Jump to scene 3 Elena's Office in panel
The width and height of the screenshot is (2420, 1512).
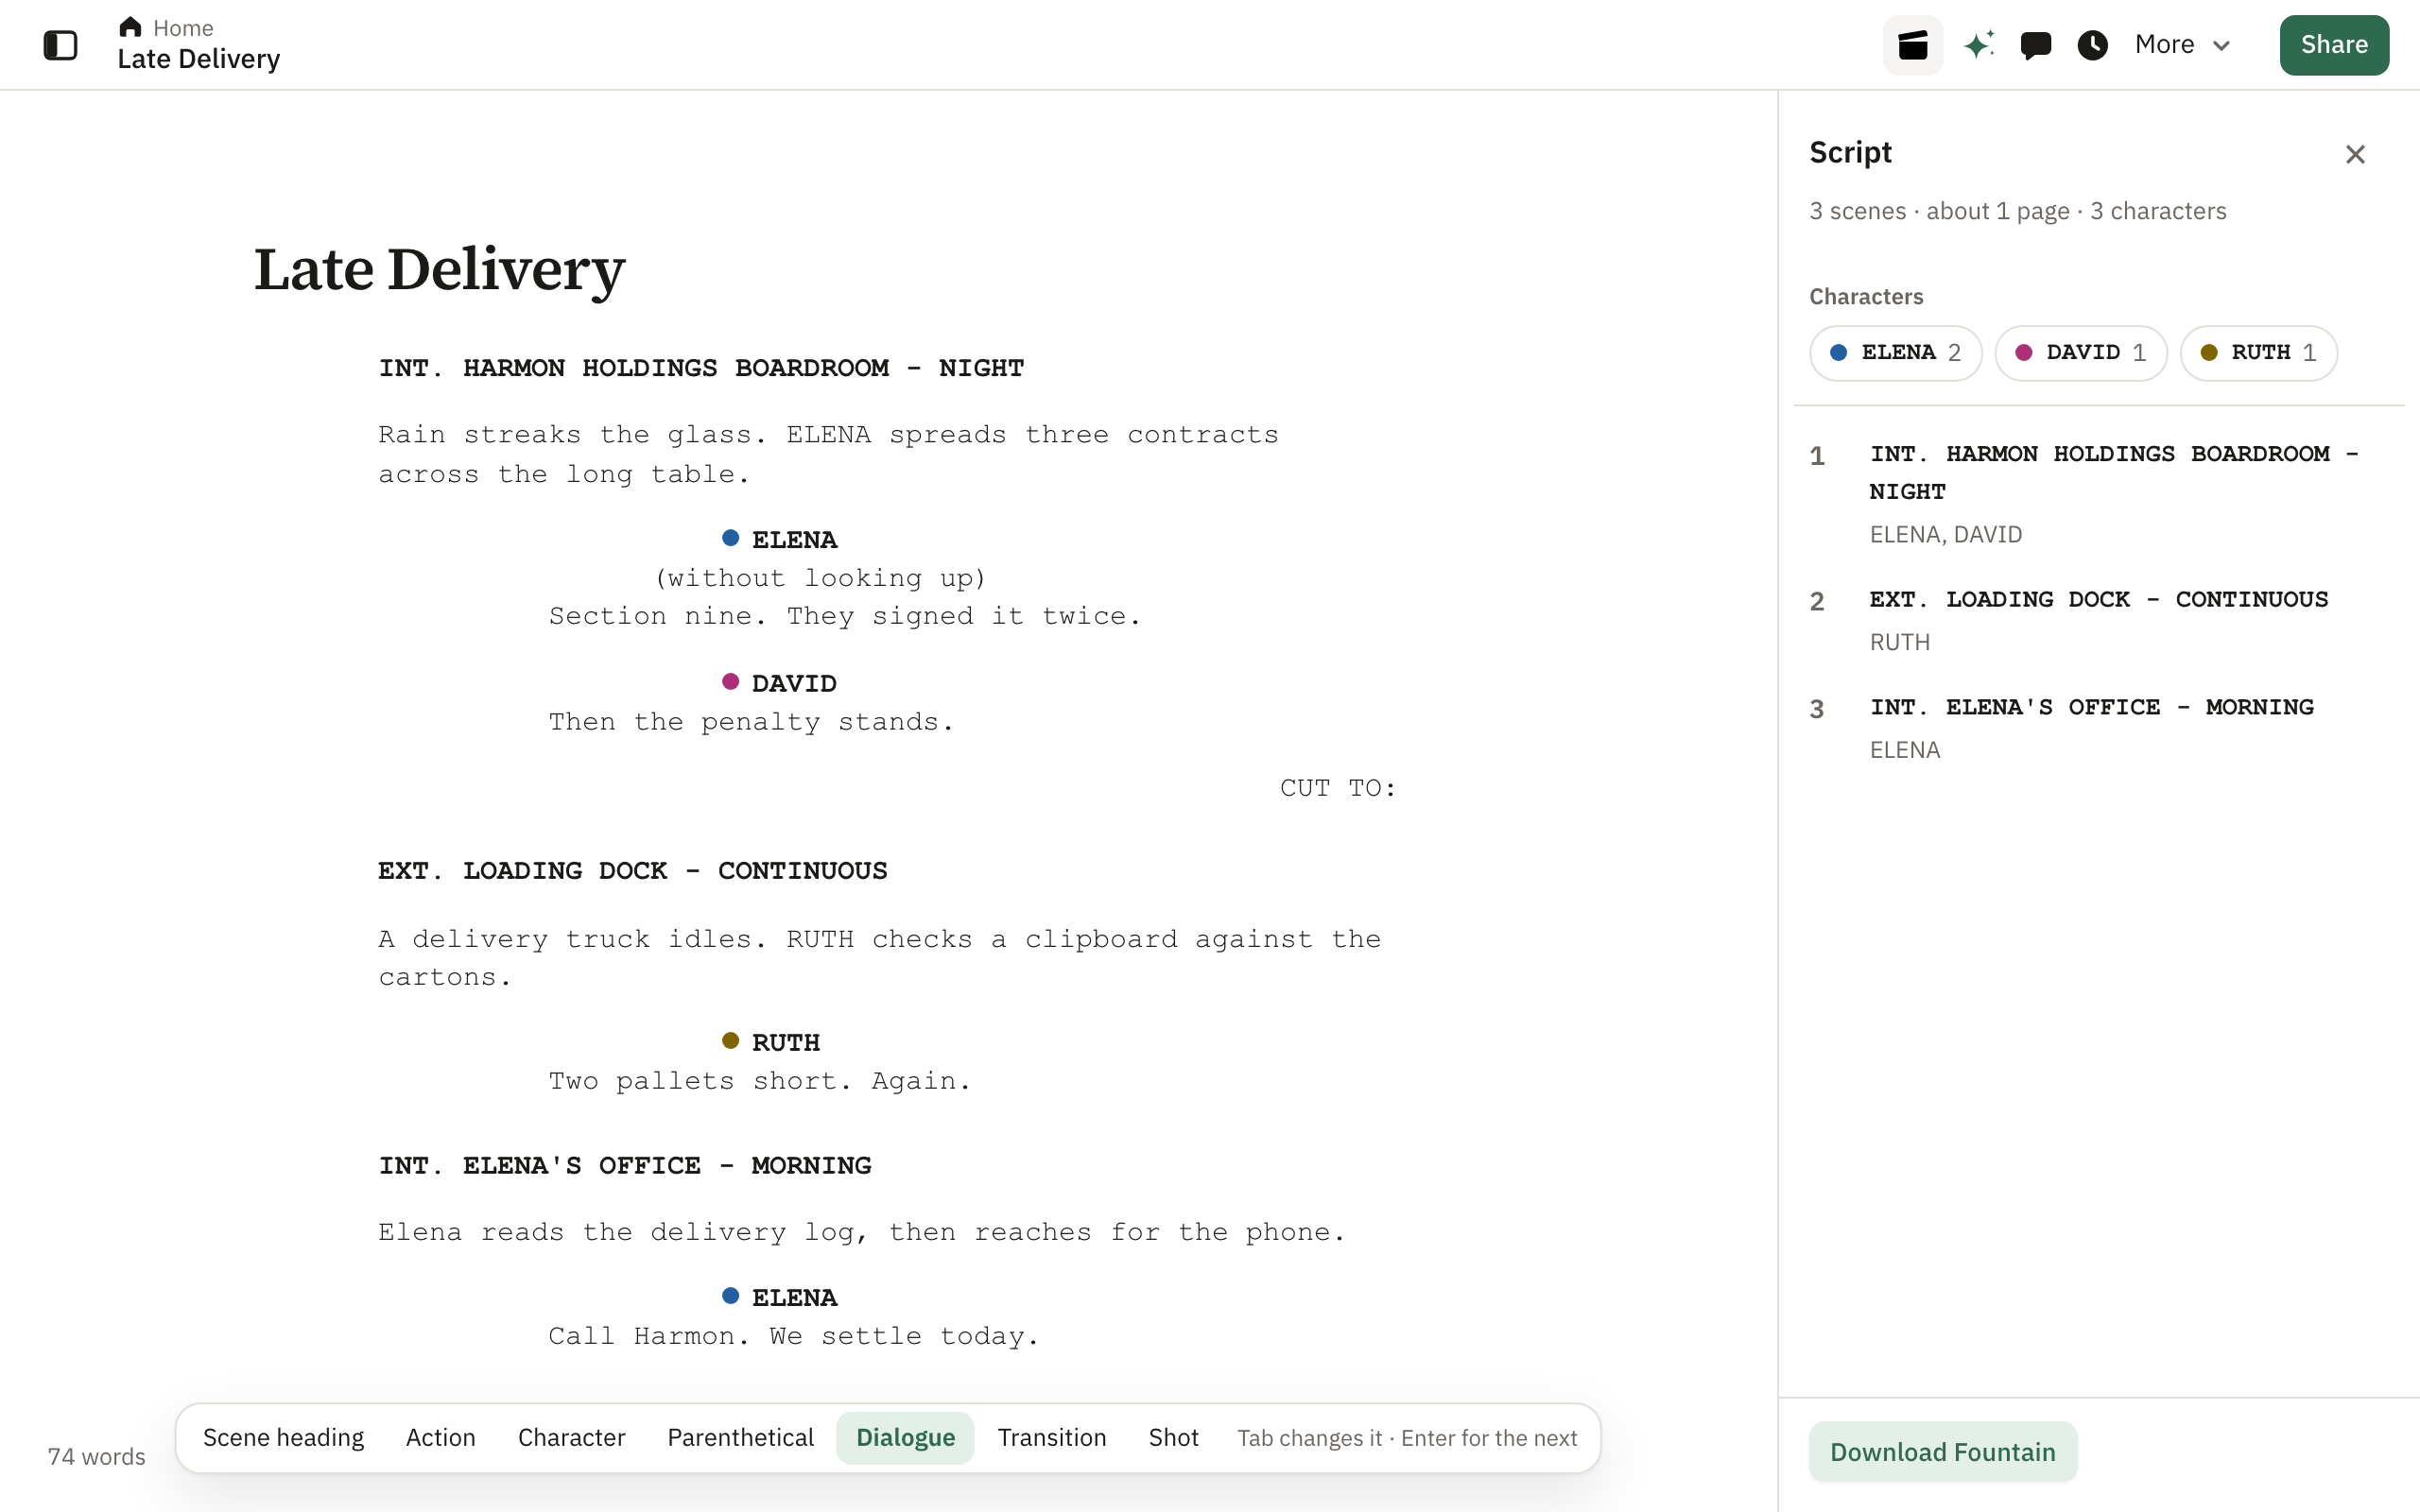coord(2099,728)
